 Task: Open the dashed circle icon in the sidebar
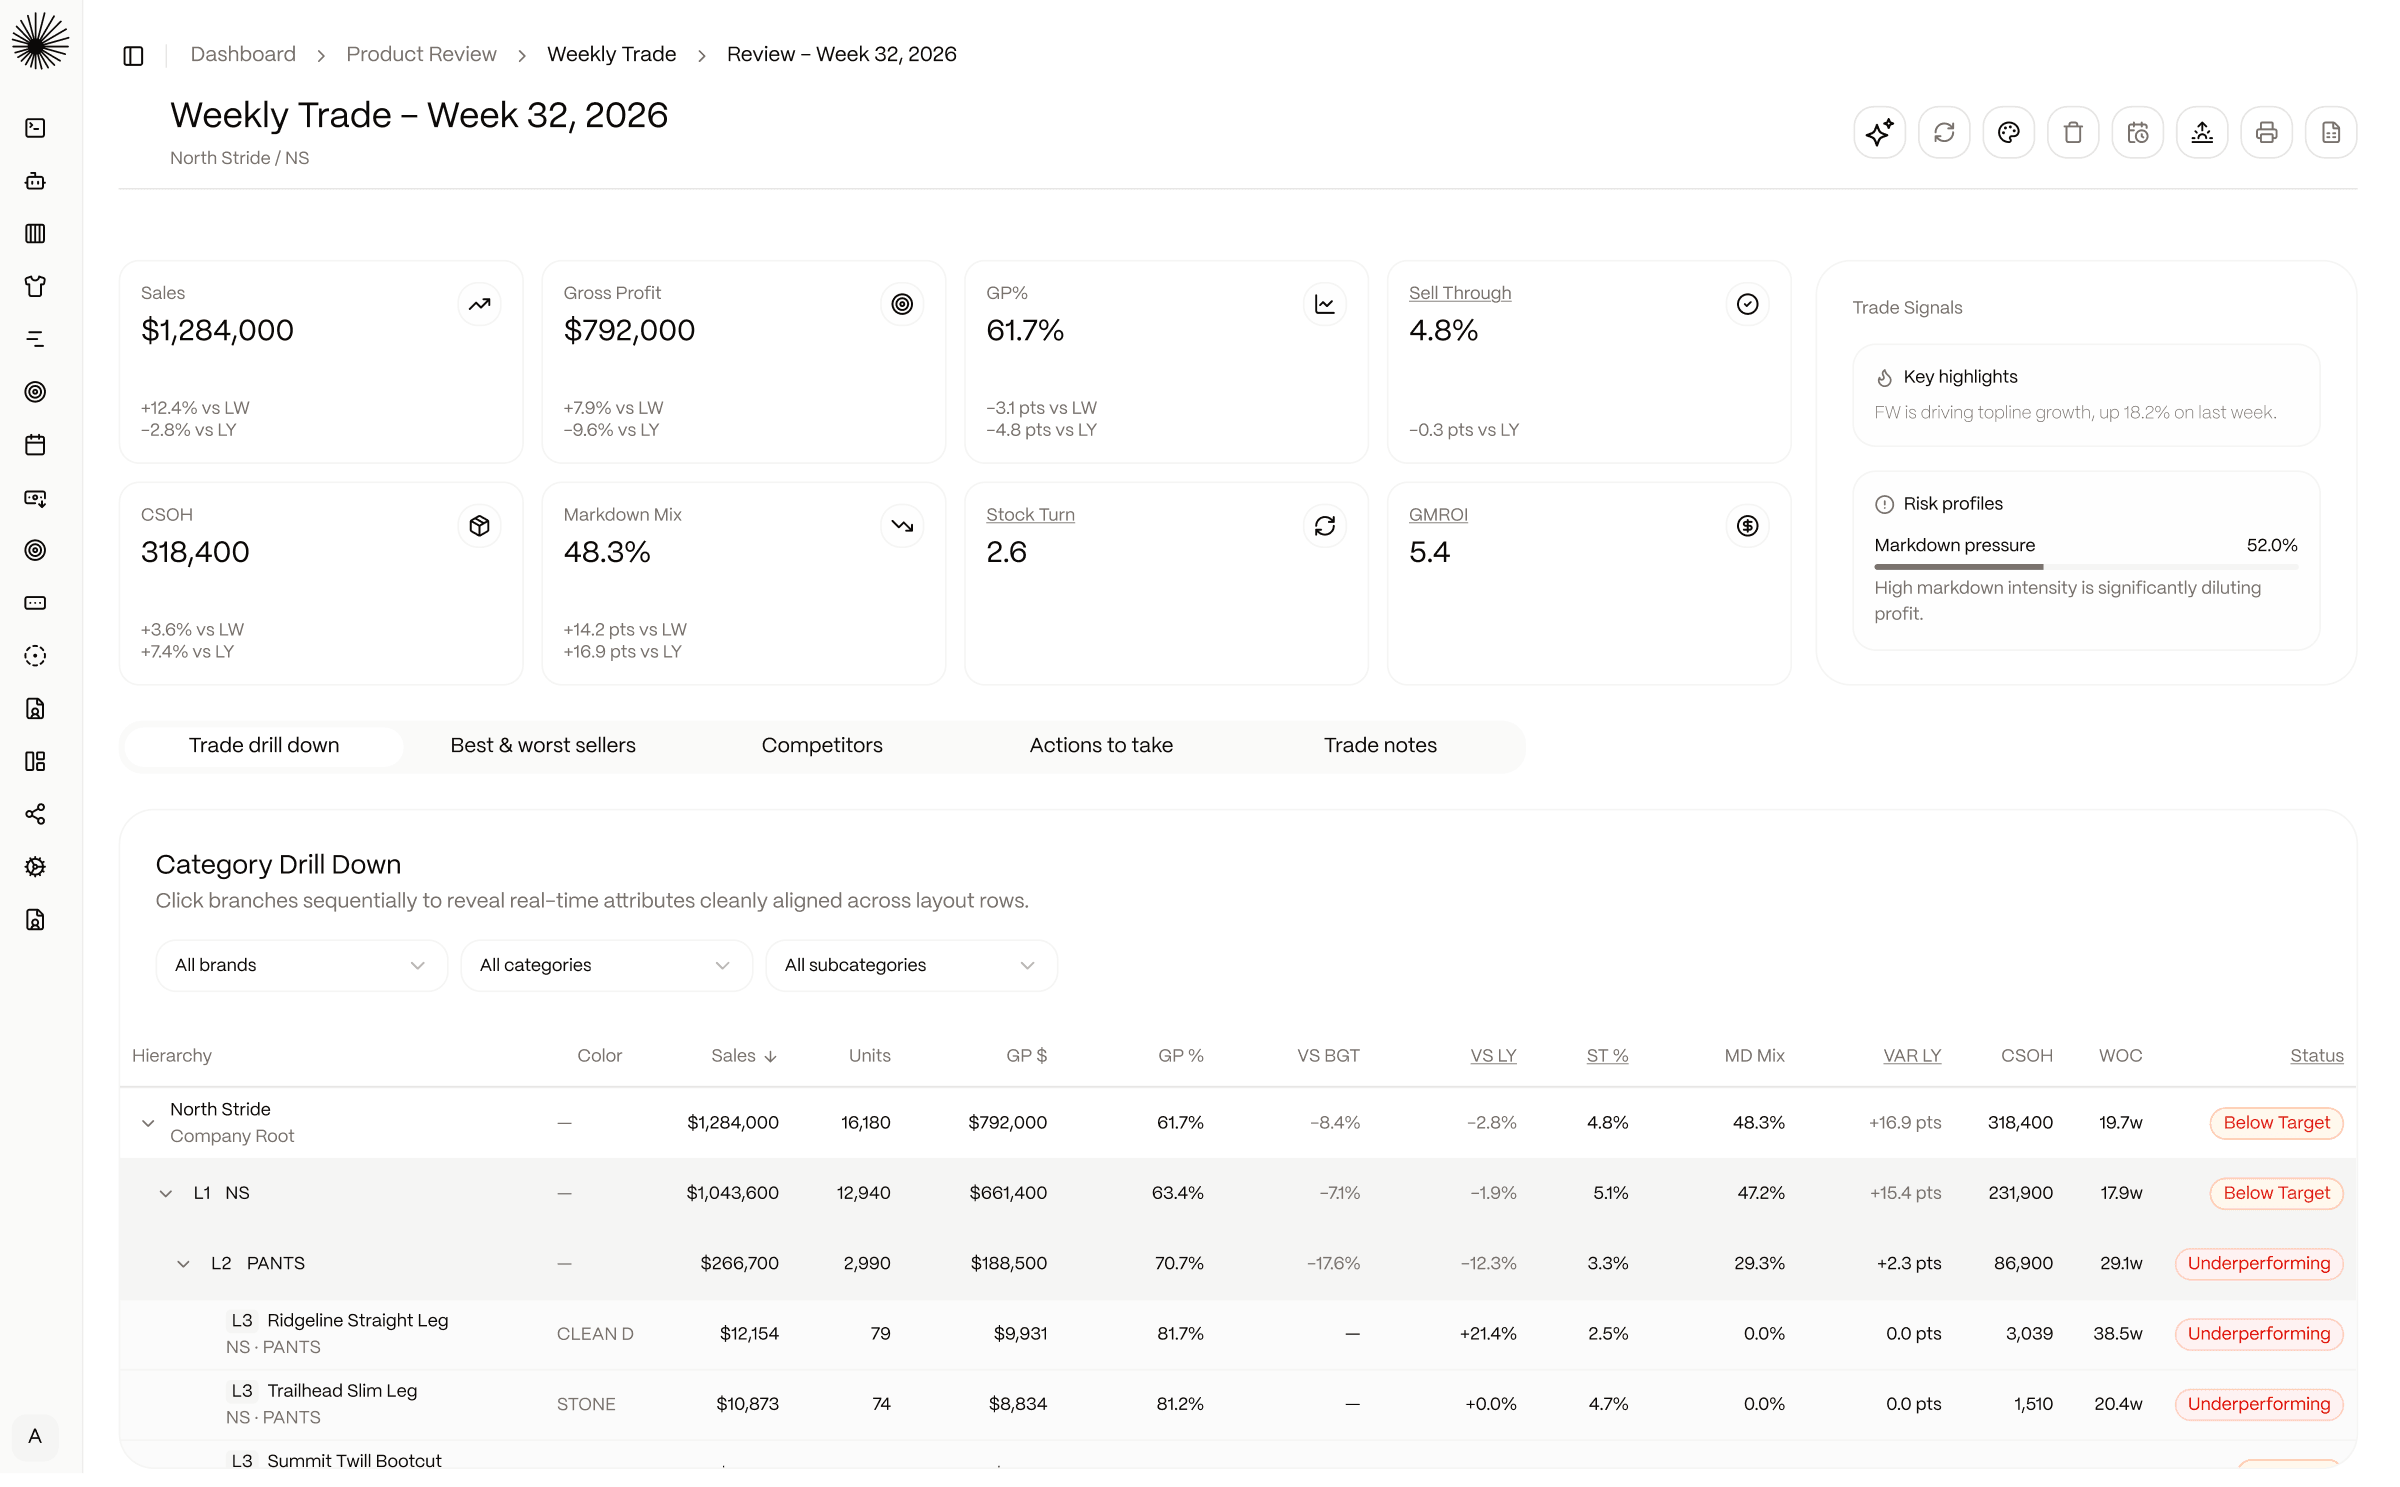pos(35,656)
